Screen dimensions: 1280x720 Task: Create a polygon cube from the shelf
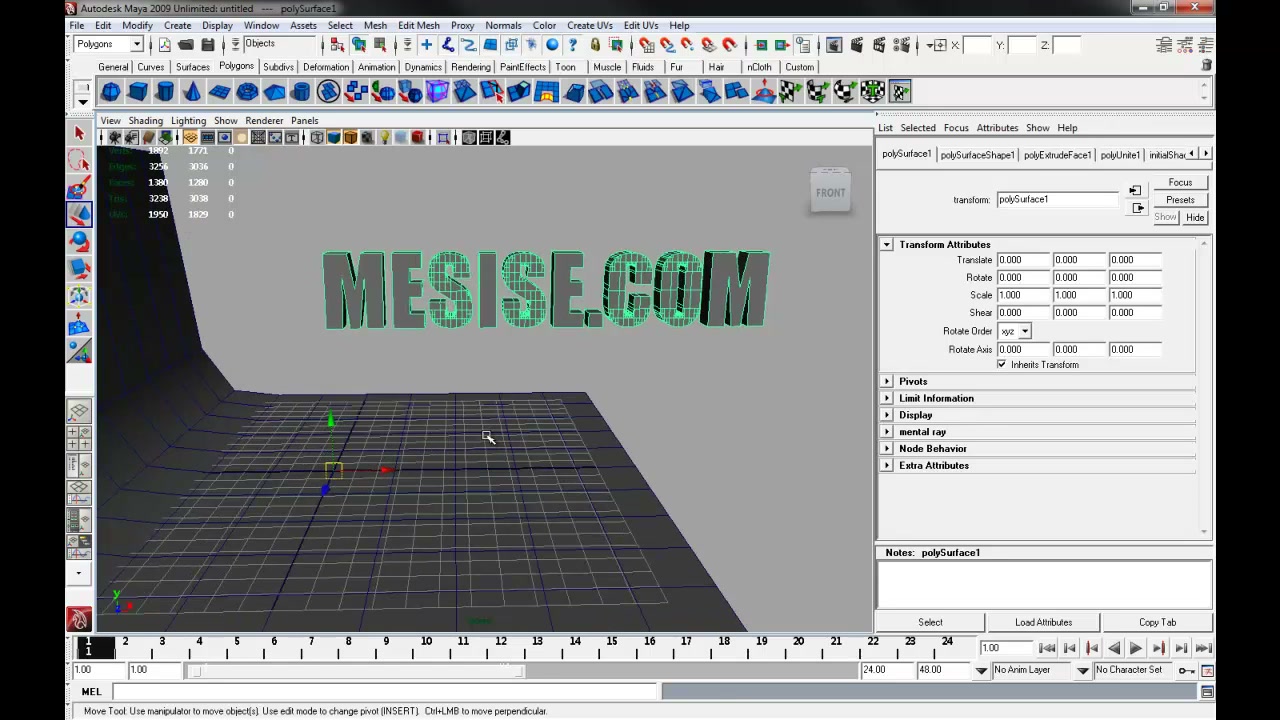(138, 92)
